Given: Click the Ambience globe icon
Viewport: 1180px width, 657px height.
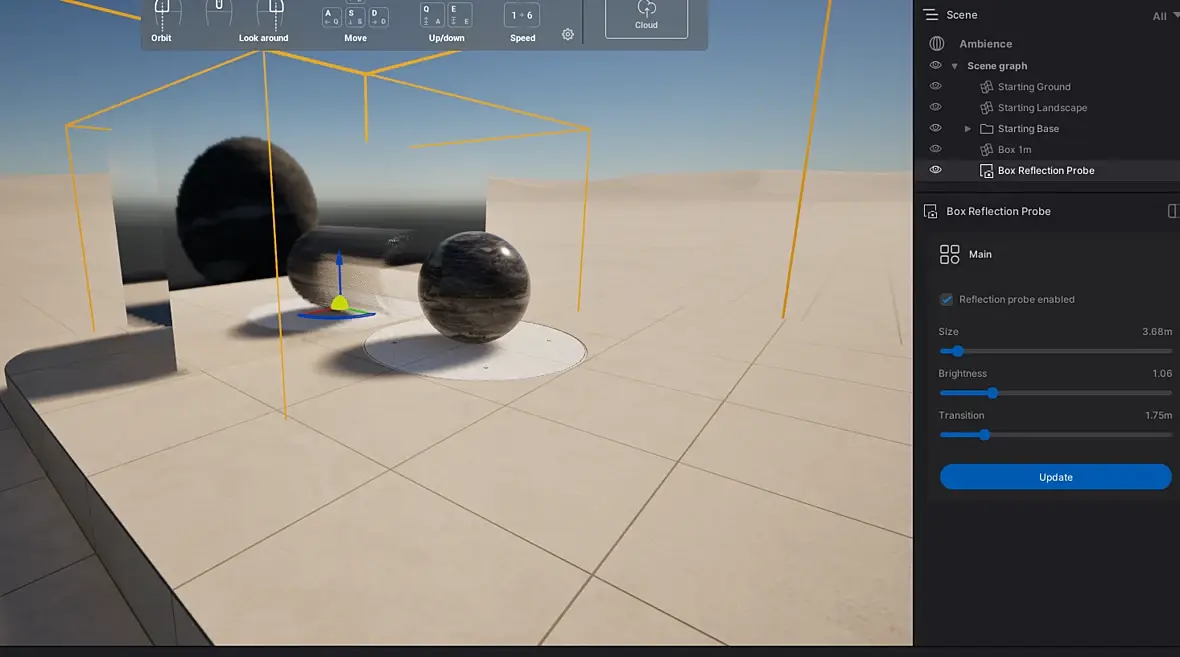Looking at the screenshot, I should pos(936,44).
